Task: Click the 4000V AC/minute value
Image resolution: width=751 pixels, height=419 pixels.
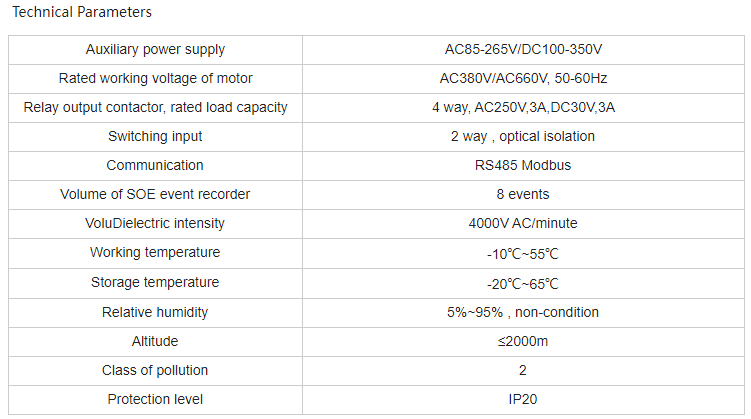Action: pos(523,223)
